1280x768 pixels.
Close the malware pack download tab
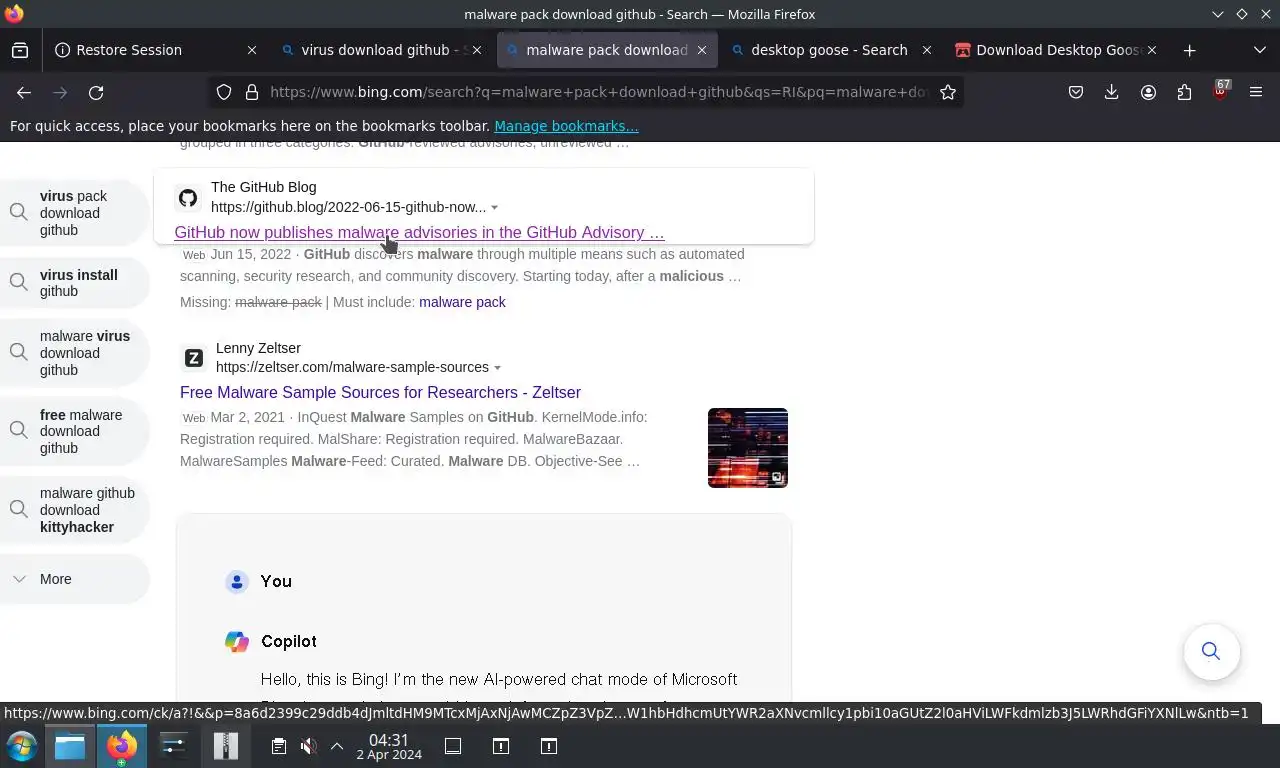click(702, 50)
